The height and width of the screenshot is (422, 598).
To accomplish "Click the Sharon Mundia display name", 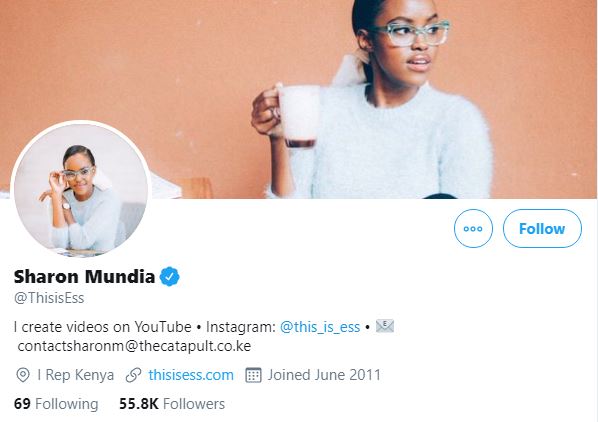I will (x=84, y=277).
